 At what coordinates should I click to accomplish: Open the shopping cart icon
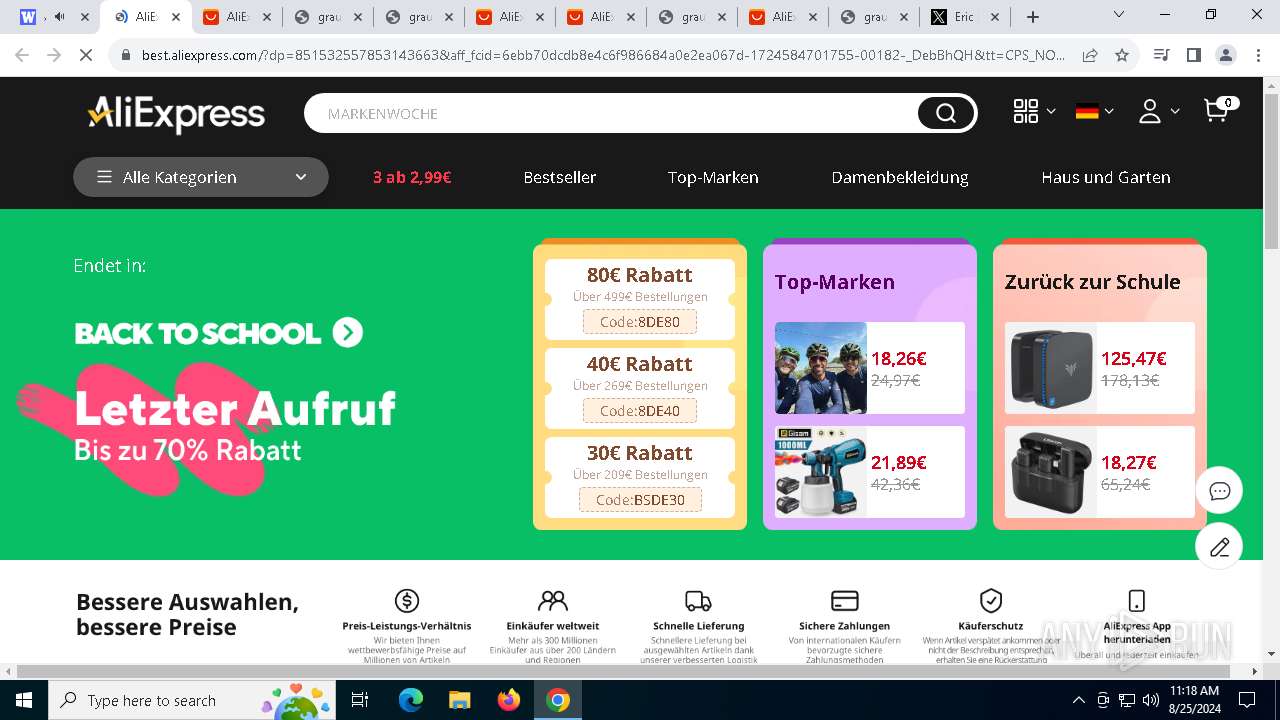(1216, 111)
